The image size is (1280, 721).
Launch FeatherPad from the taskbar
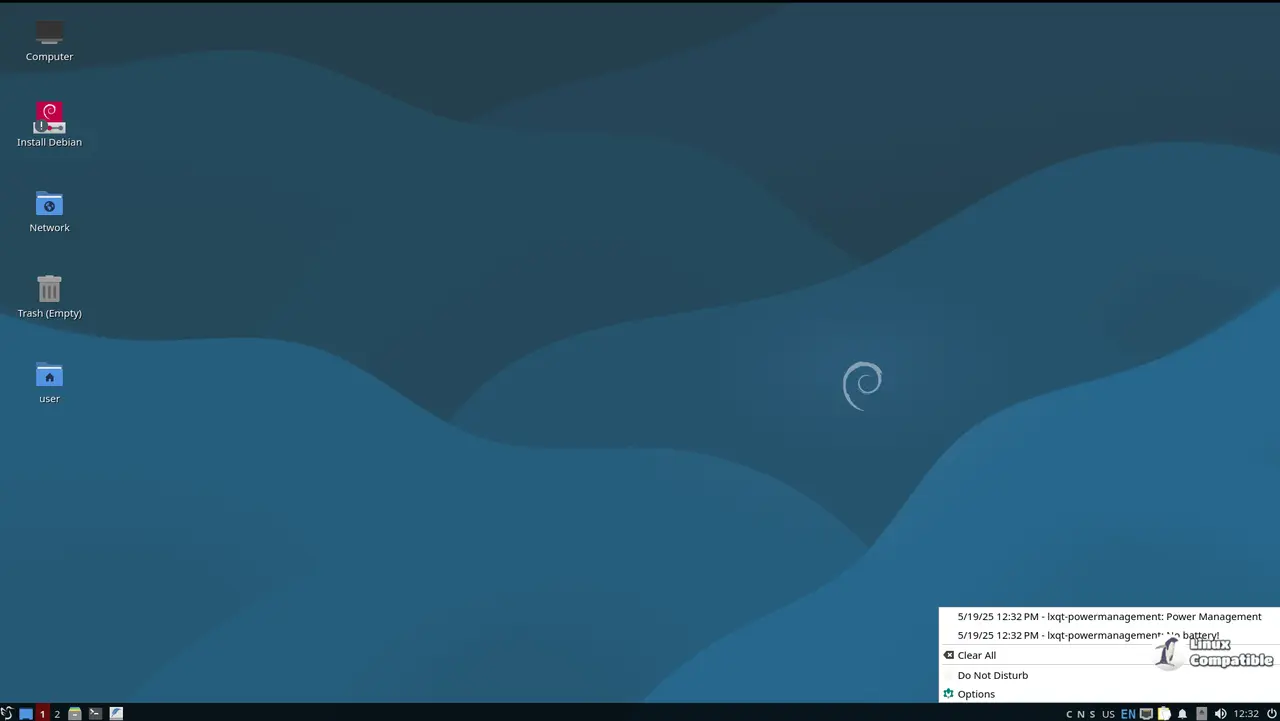tap(116, 713)
